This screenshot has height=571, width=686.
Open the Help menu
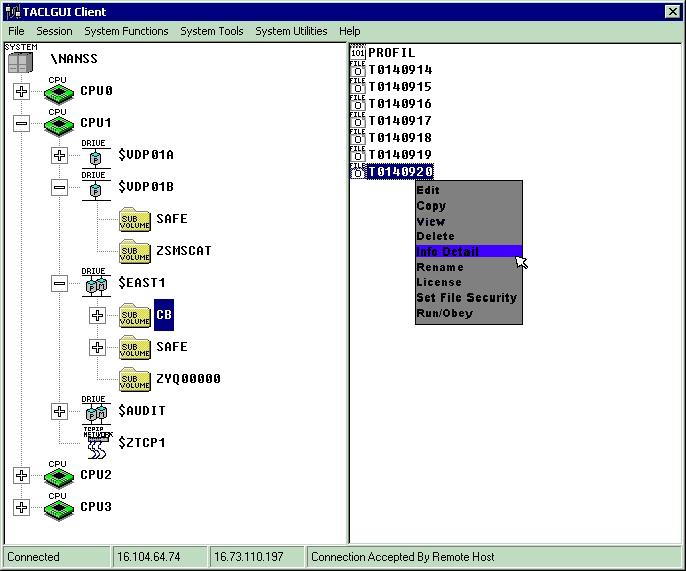(350, 31)
